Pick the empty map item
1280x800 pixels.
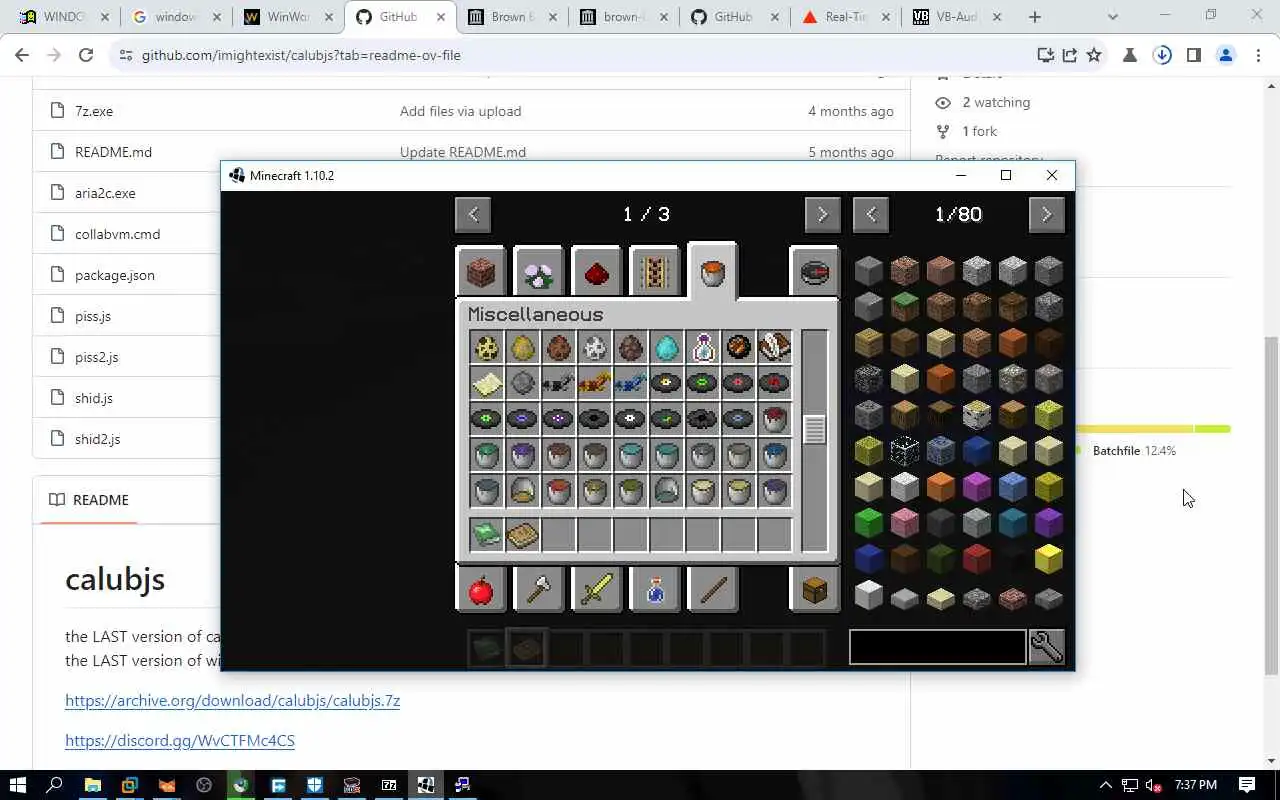tap(487, 383)
